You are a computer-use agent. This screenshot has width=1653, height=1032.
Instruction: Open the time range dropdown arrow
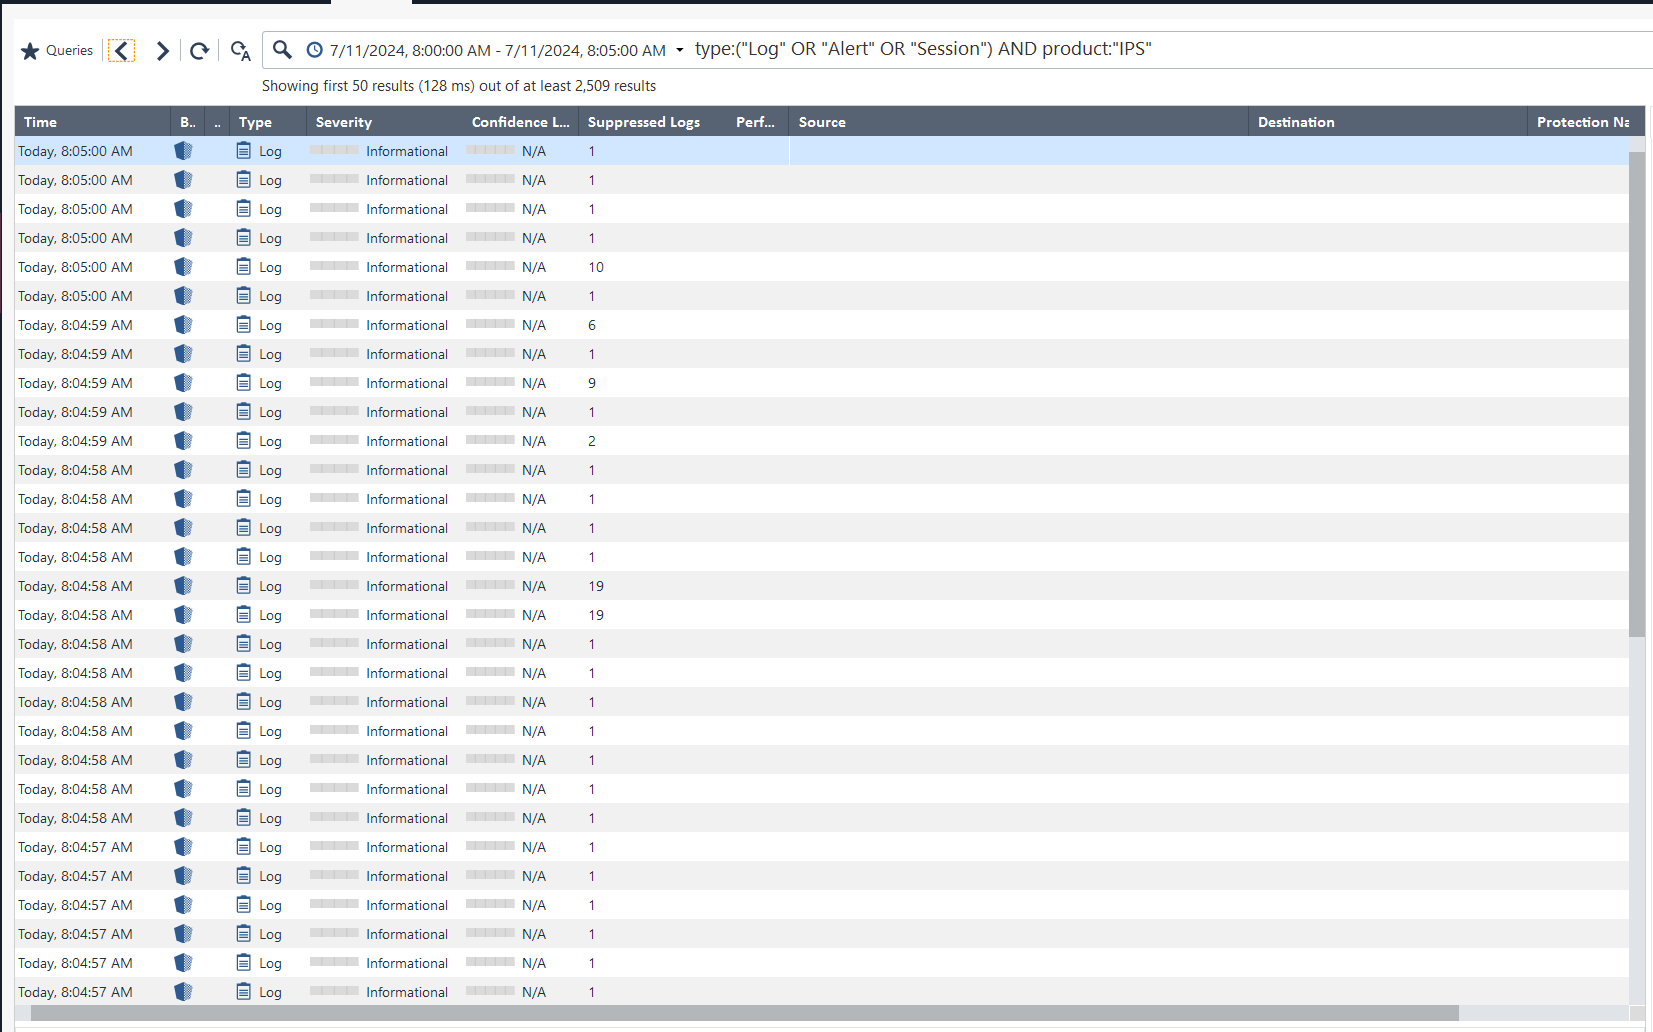680,50
